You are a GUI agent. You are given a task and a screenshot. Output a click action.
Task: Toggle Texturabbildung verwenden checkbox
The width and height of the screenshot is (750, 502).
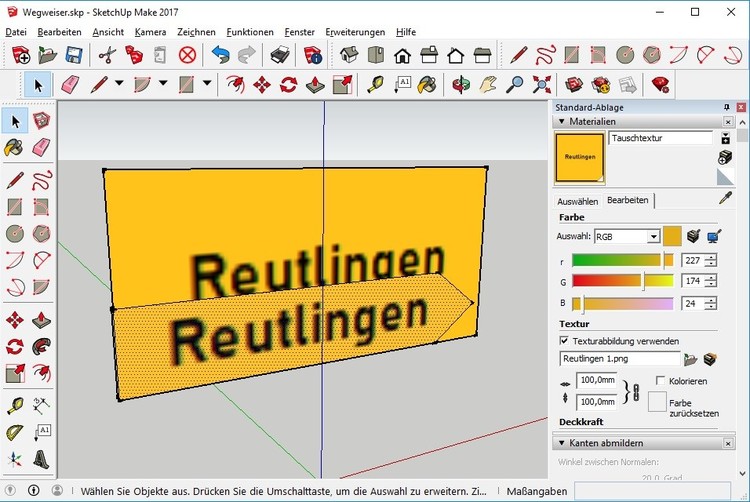pyautogui.click(x=564, y=341)
